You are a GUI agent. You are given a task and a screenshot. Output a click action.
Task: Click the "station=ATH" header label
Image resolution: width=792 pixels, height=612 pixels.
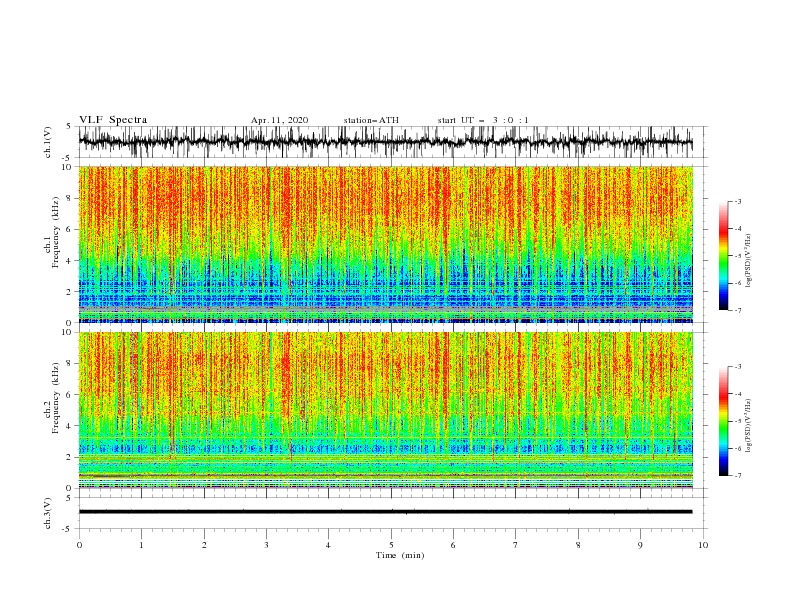[x=371, y=120]
